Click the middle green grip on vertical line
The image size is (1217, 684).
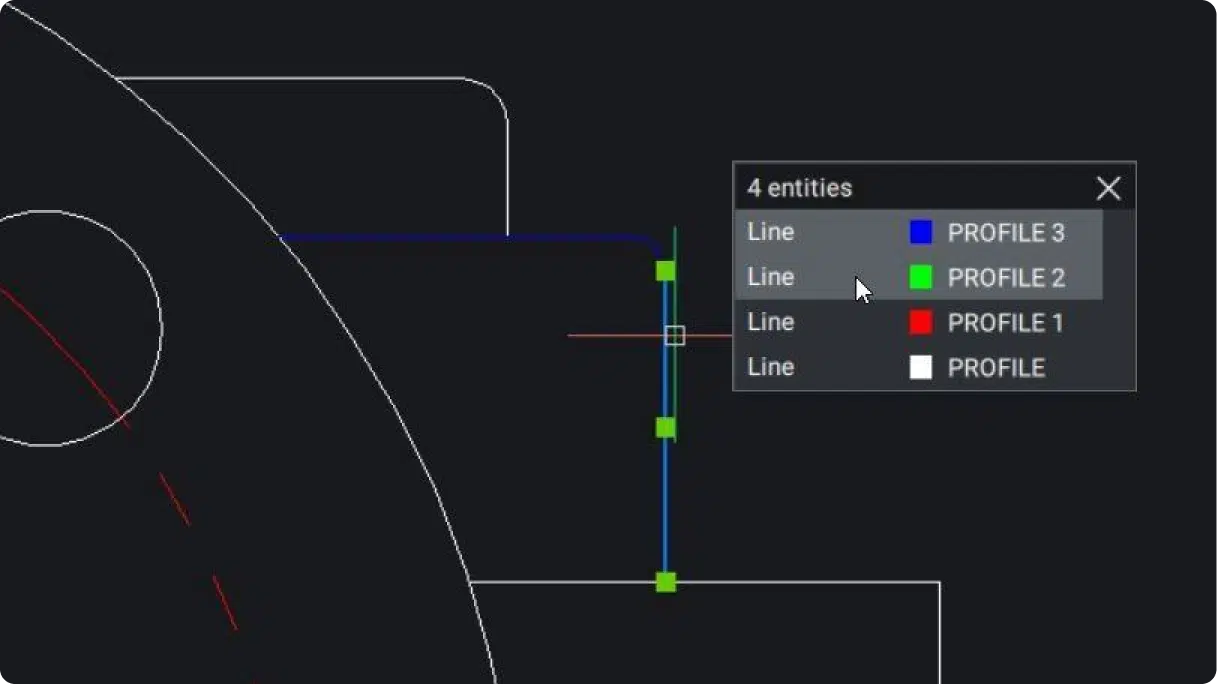[x=666, y=428]
